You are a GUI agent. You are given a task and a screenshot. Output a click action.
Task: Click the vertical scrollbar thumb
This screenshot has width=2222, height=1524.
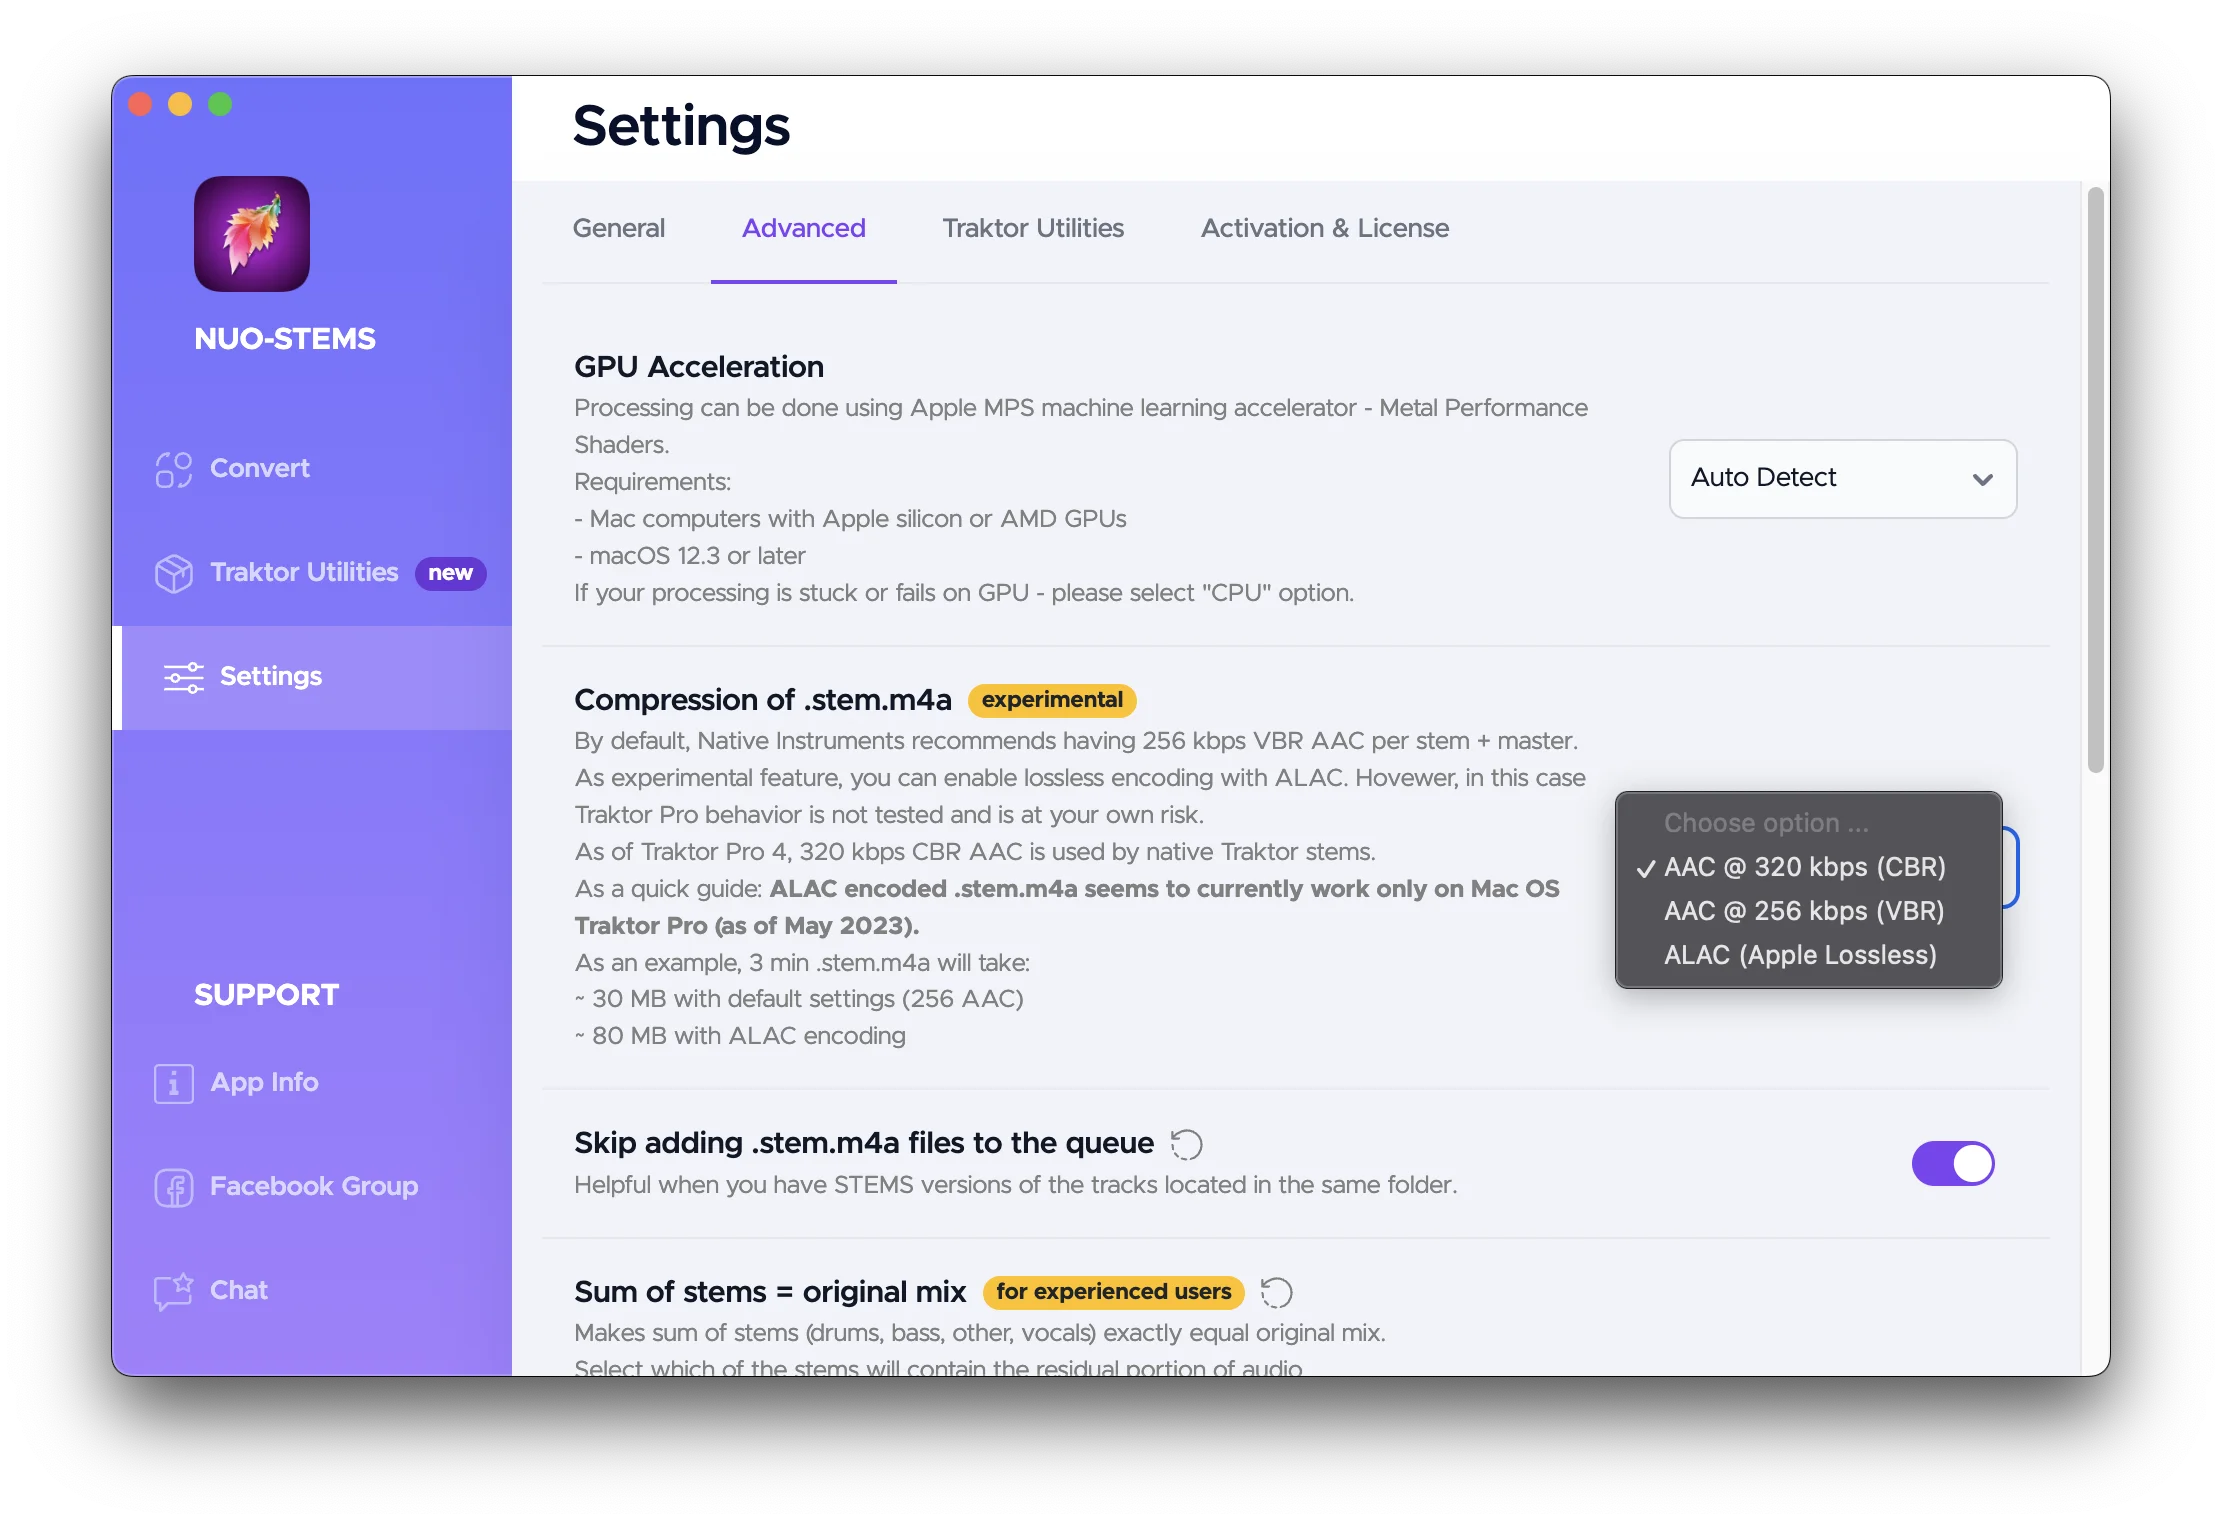coord(2095,480)
